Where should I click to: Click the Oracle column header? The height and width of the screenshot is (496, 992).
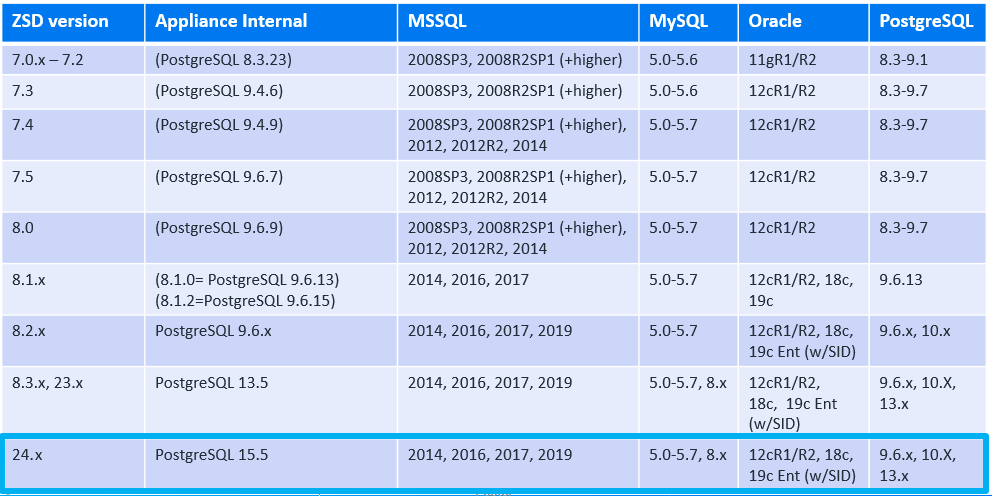tap(775, 21)
